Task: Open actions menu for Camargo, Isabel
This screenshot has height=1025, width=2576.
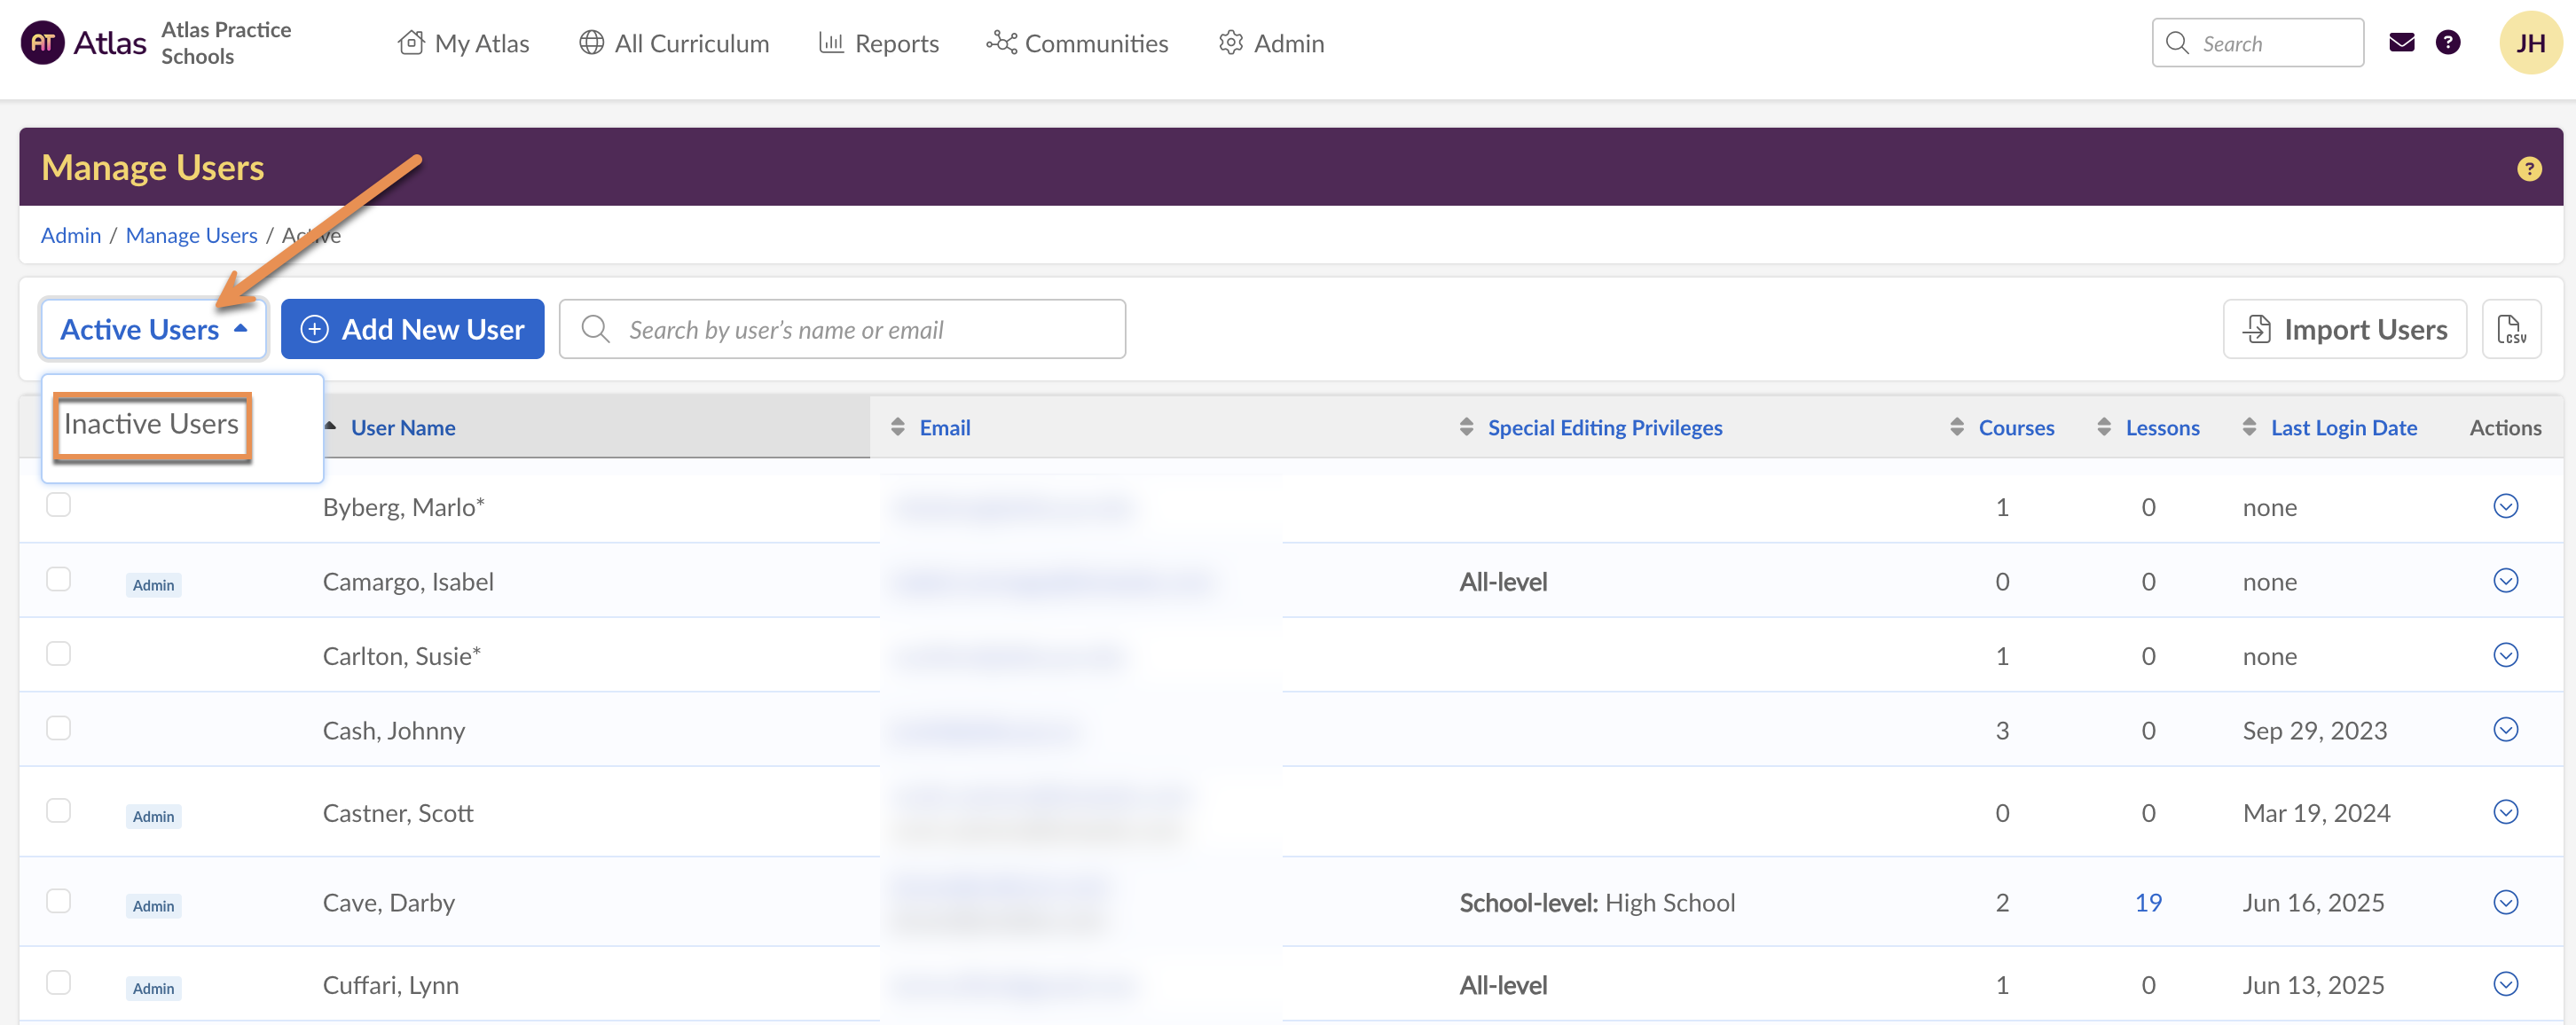Action: pyautogui.click(x=2505, y=581)
